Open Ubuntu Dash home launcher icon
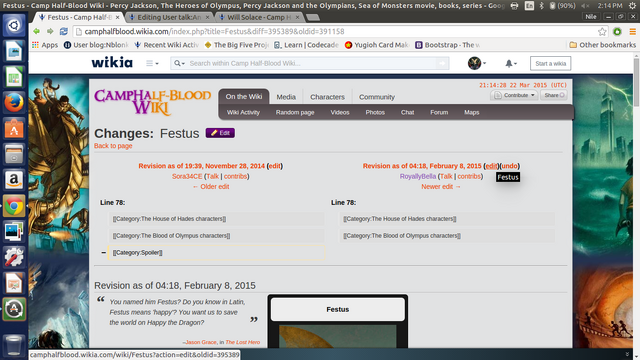 click(14, 25)
